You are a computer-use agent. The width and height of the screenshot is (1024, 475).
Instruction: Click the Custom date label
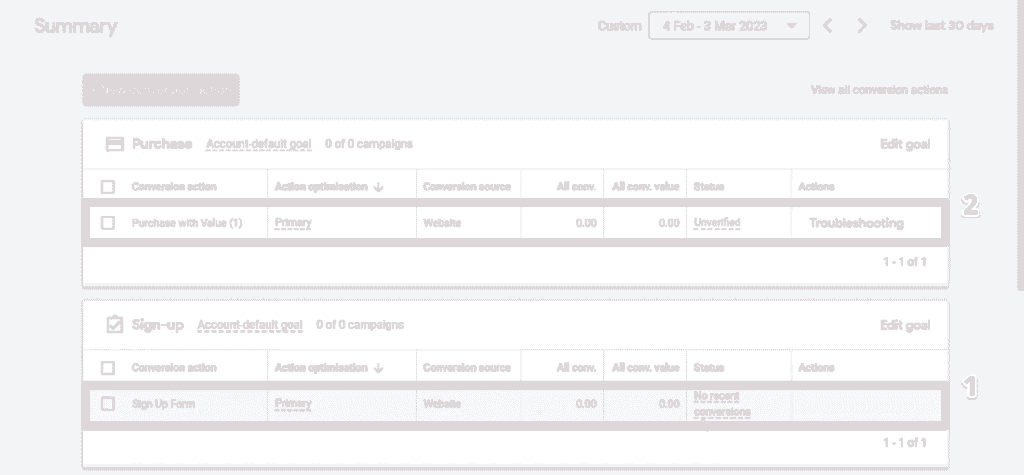coord(619,26)
